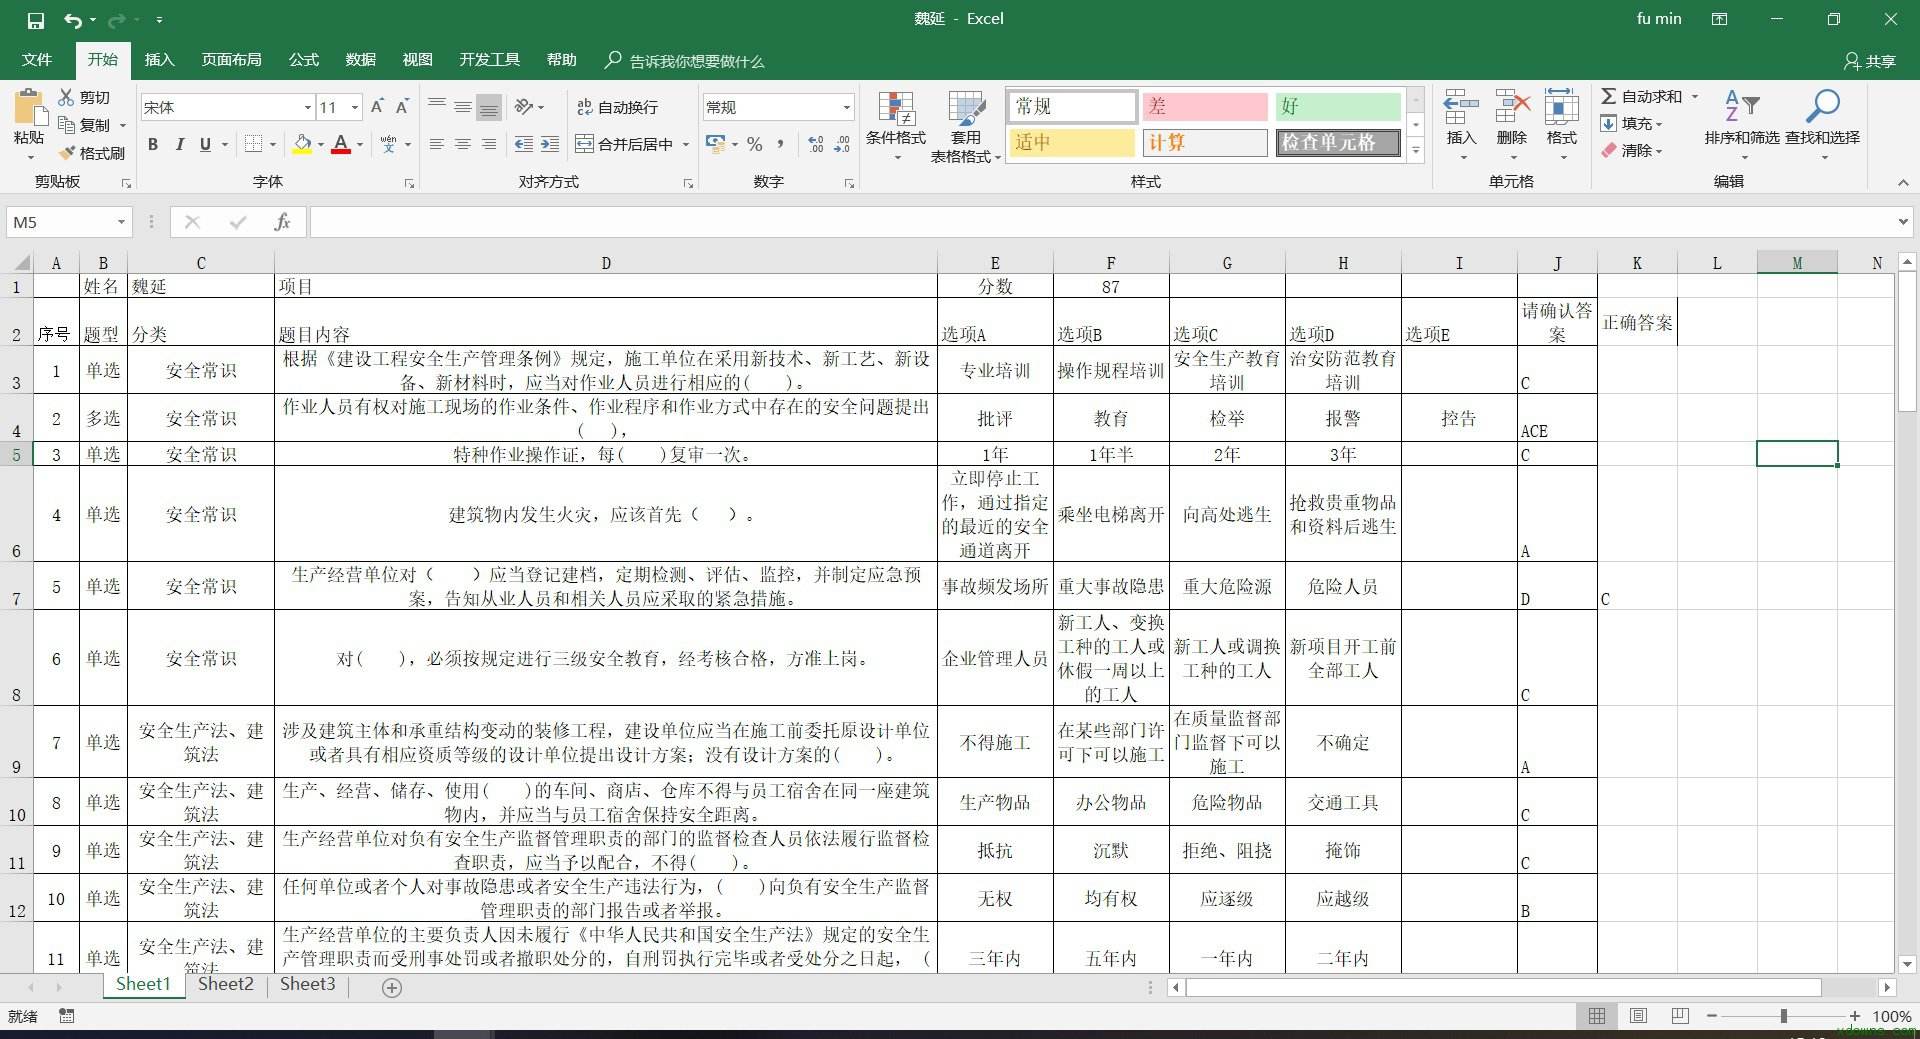Open Merge and Center dropdown arrow
1920x1039 pixels.
686,144
